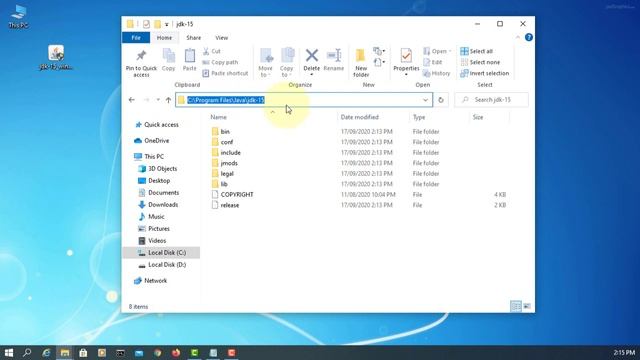640x360 pixels.
Task: Select the include folder
Action: 231,152
